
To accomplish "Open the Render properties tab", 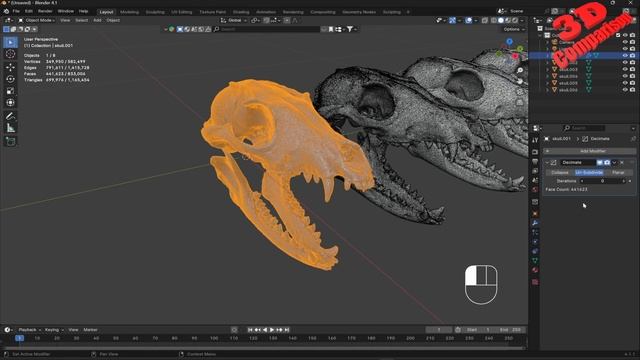I will [535, 152].
